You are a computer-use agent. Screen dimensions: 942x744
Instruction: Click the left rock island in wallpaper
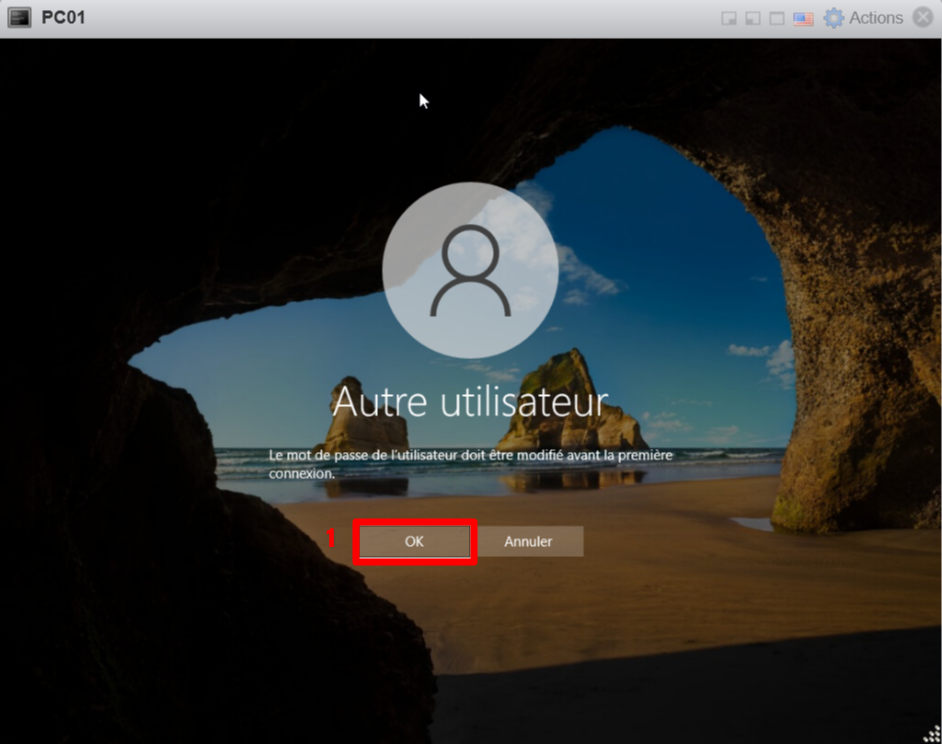367,420
